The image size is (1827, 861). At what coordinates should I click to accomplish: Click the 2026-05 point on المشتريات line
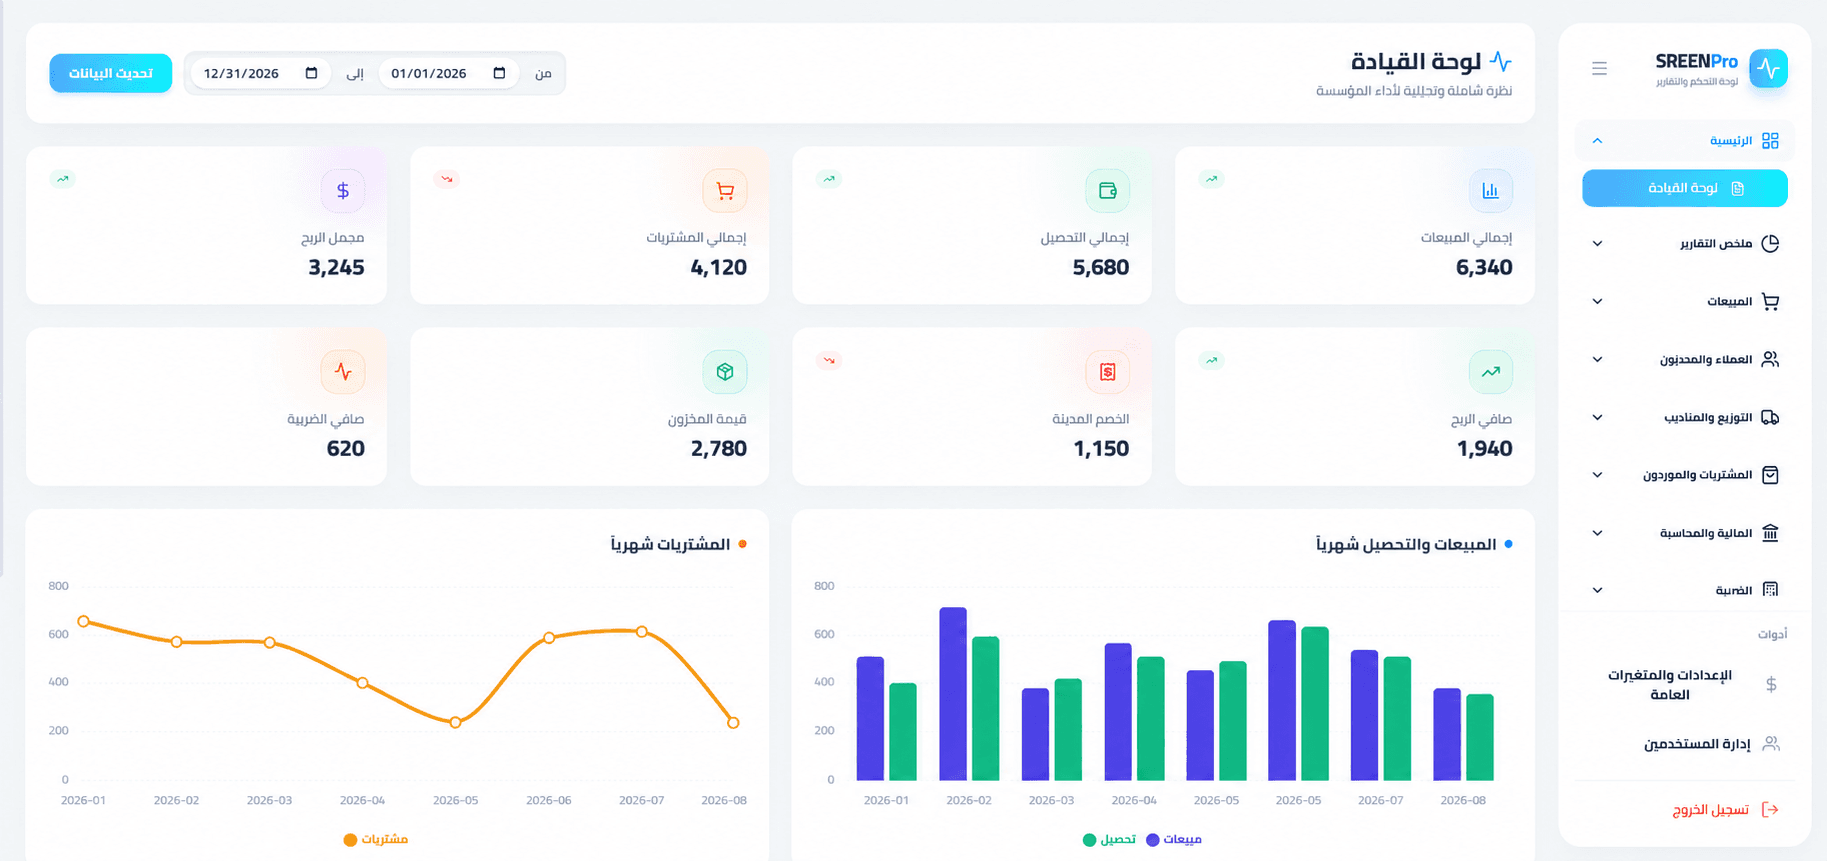click(x=455, y=722)
